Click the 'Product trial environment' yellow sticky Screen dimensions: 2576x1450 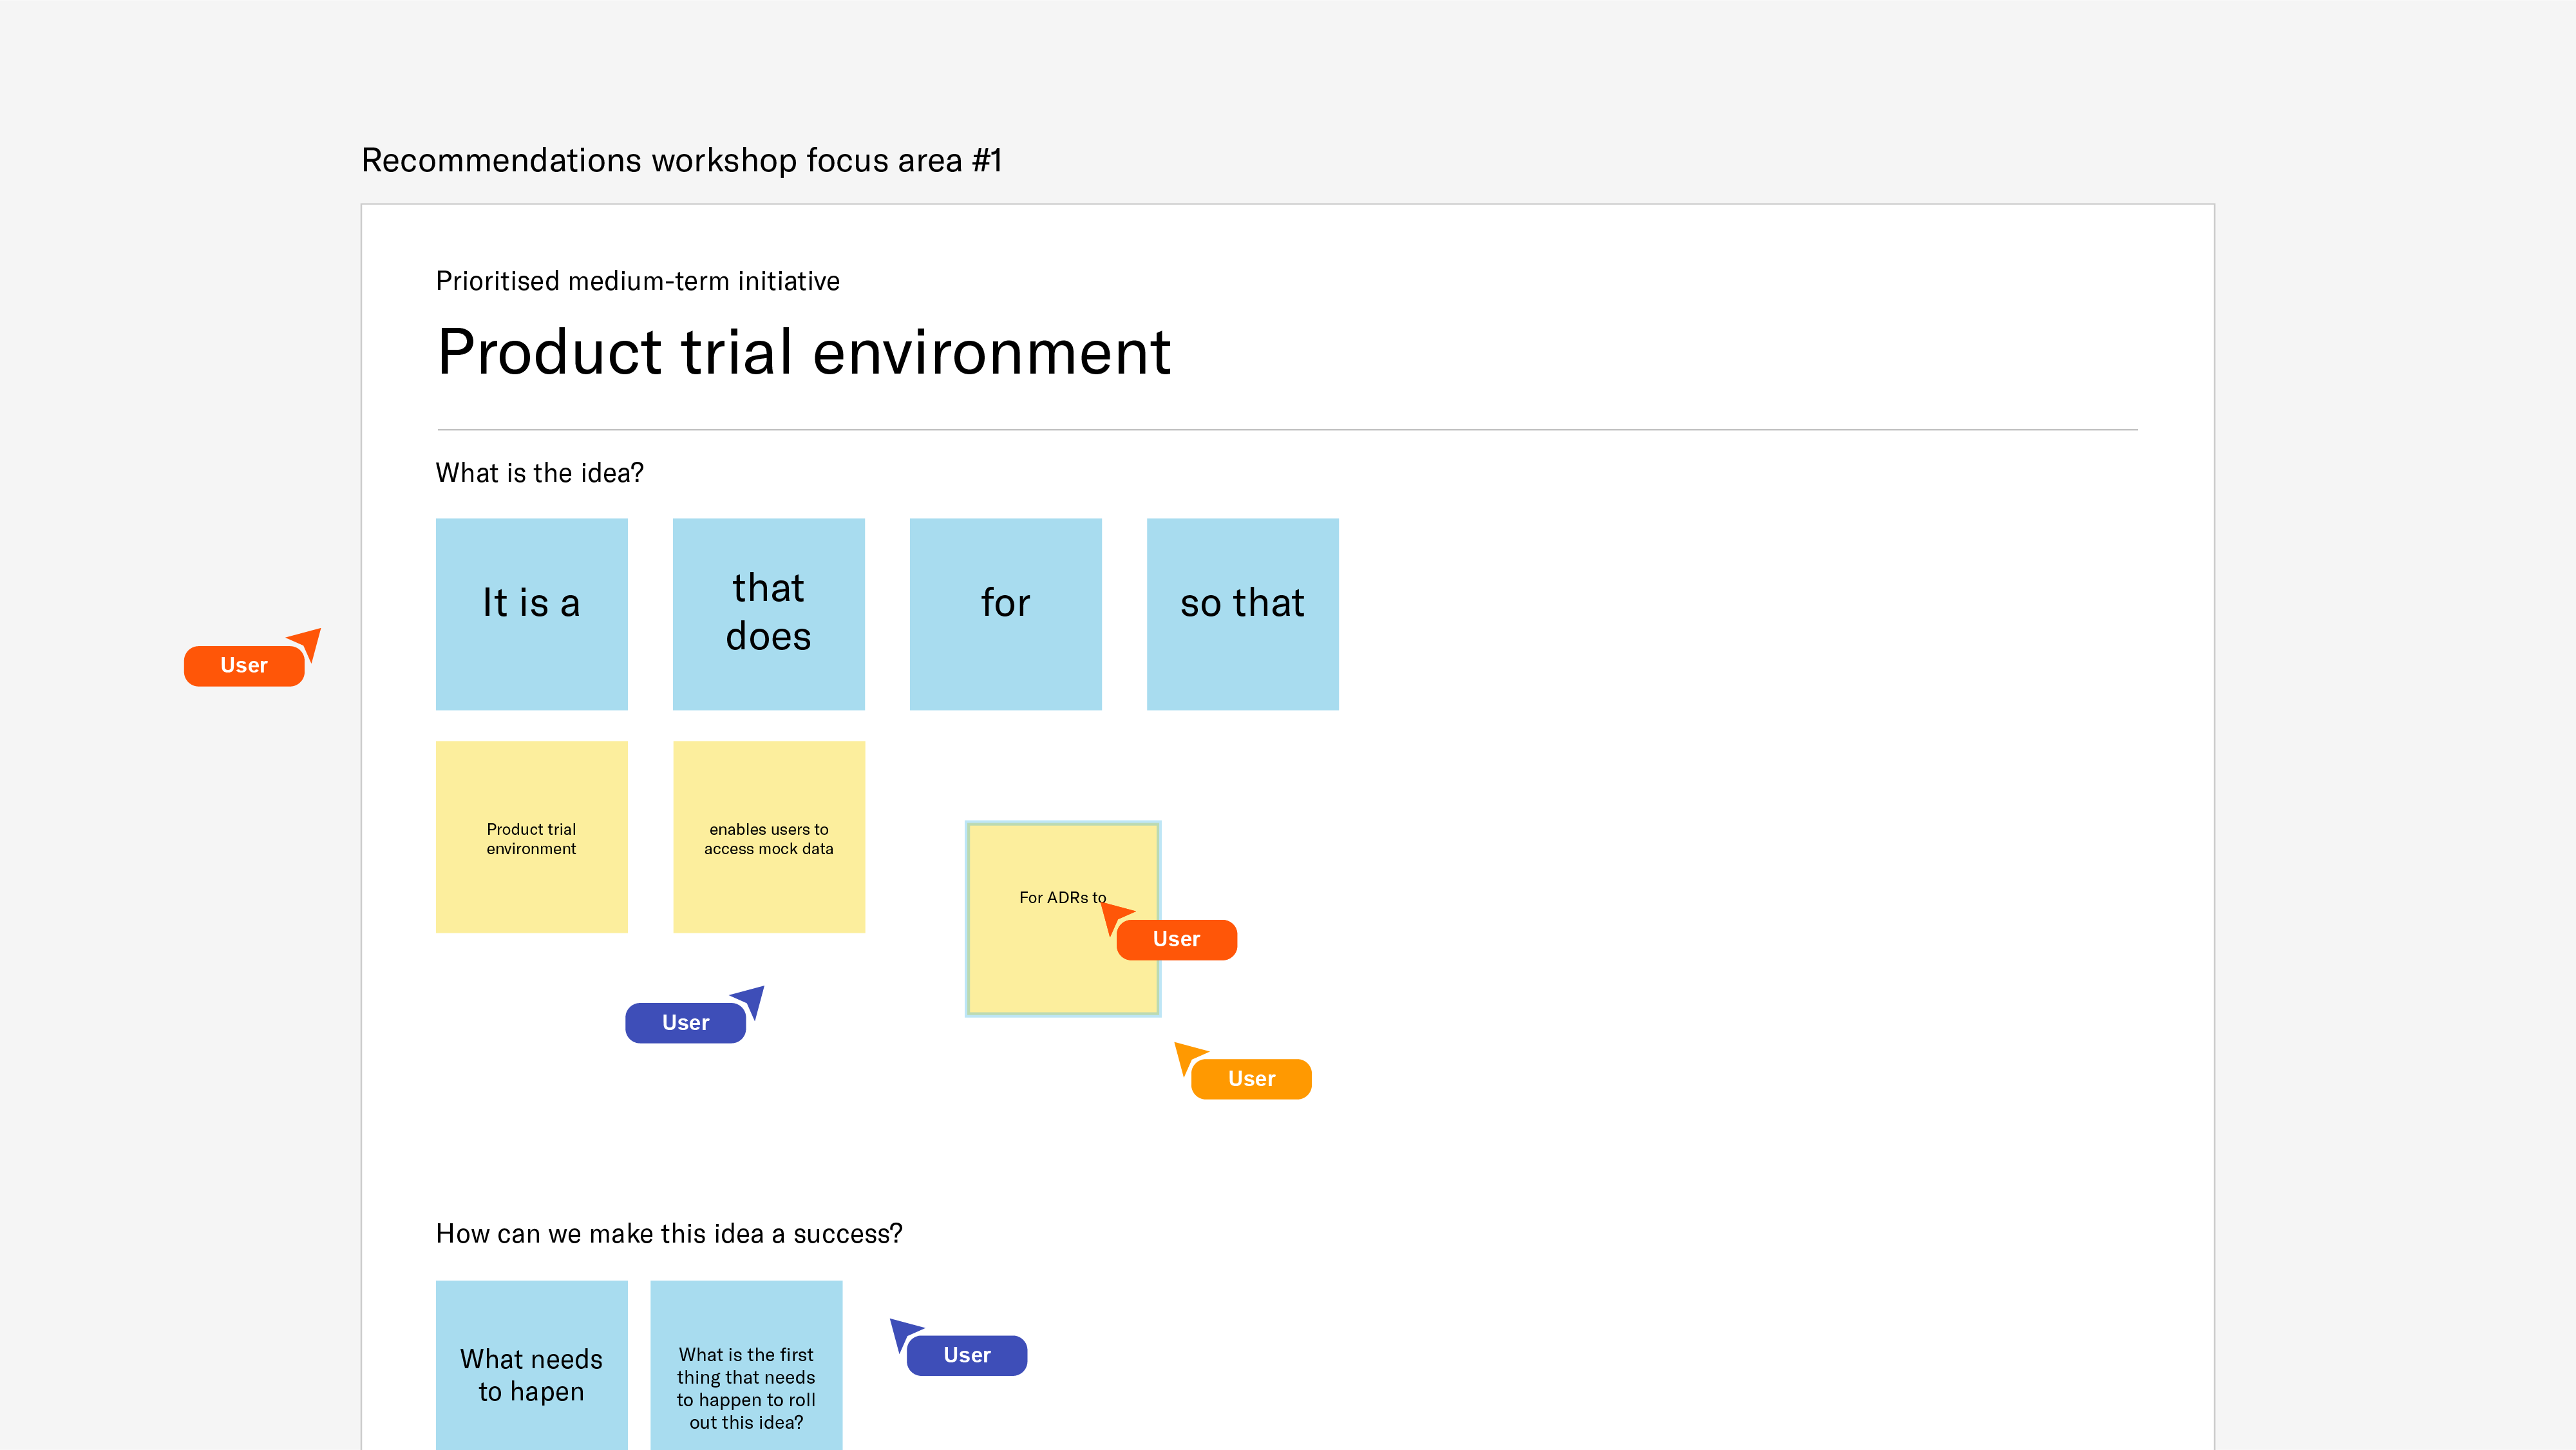531,838
